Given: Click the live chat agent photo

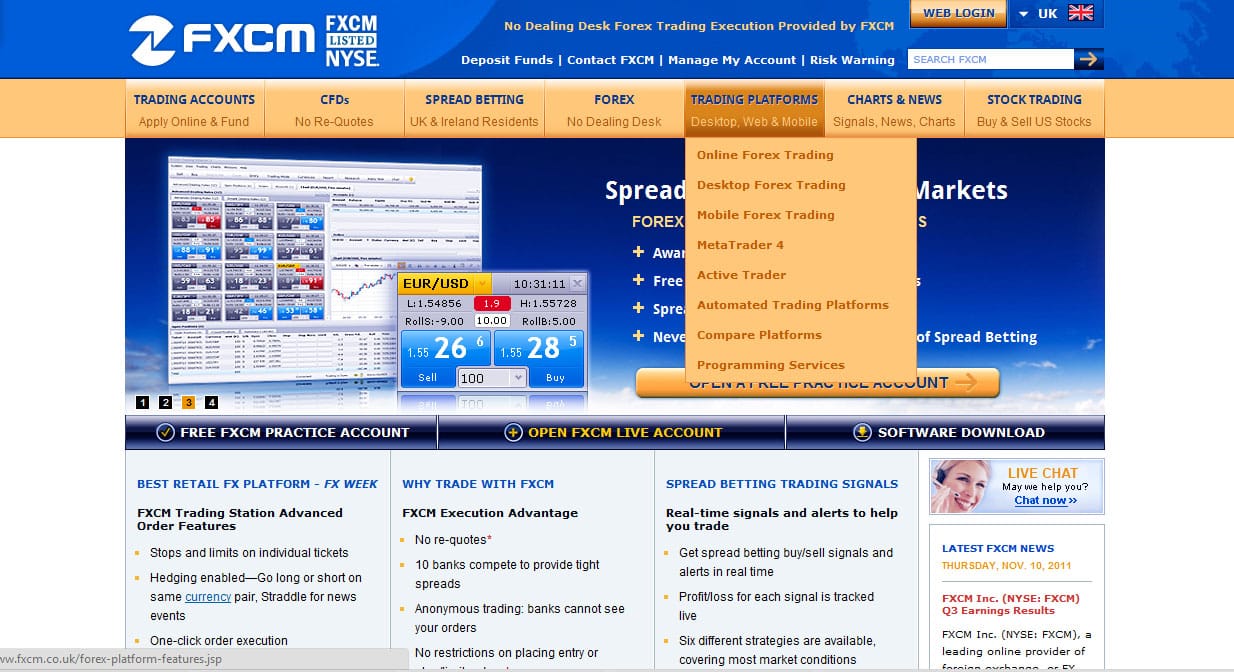Looking at the screenshot, I should click(962, 487).
